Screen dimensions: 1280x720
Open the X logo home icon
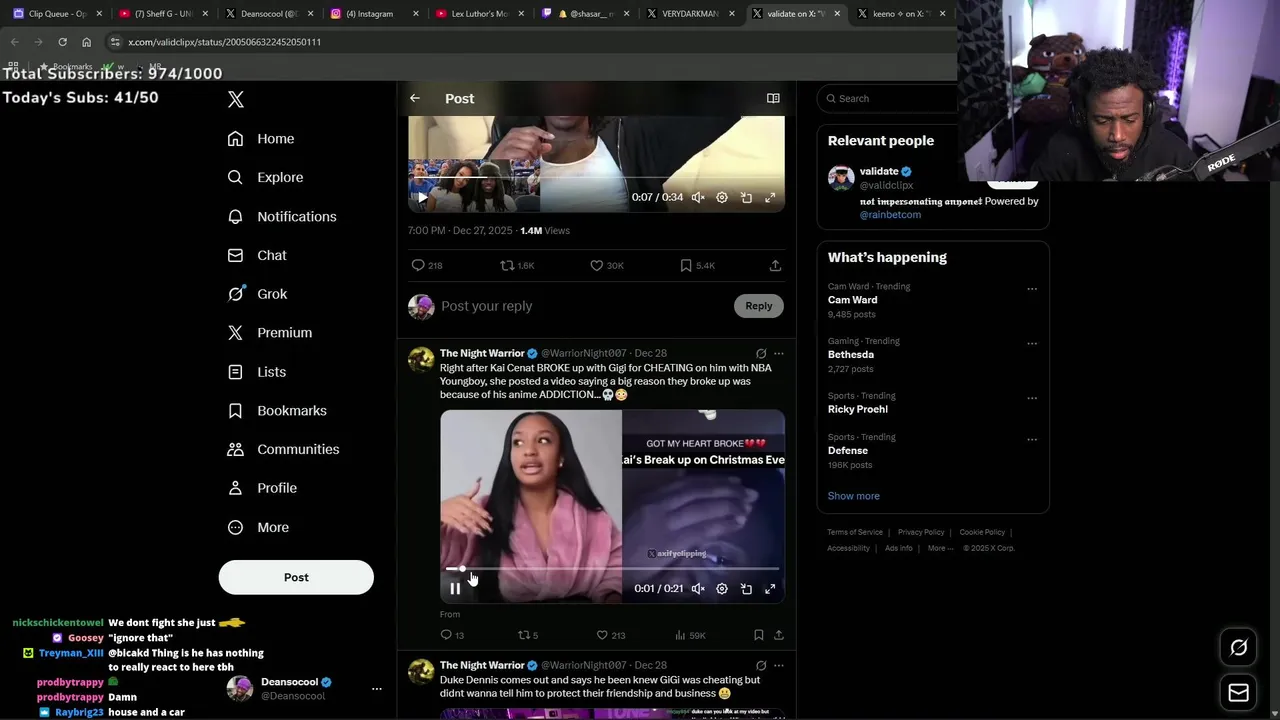[236, 99]
